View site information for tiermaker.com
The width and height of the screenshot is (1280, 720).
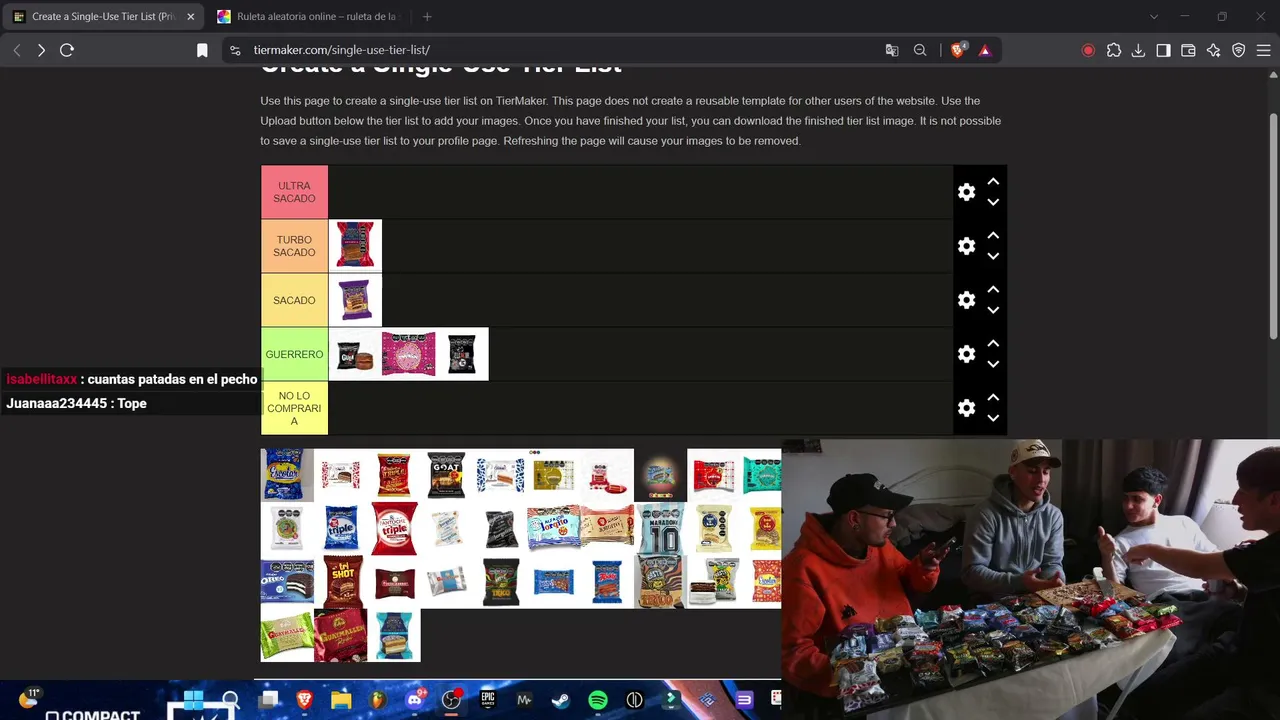[234, 50]
